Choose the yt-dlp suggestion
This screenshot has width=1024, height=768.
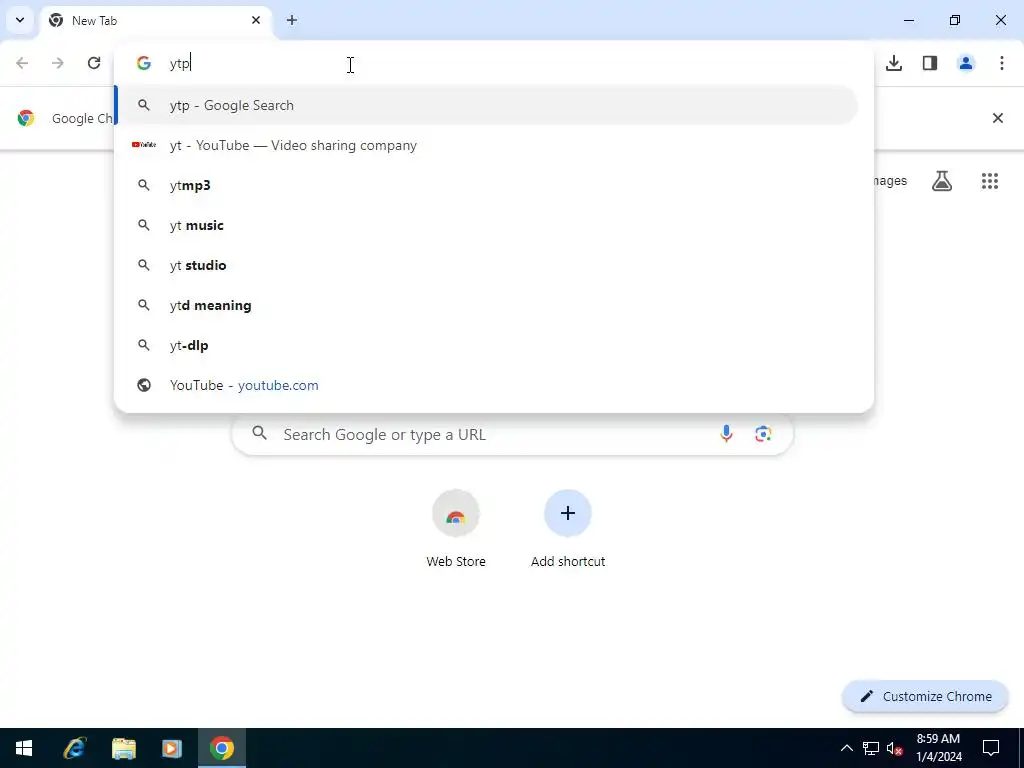click(487, 345)
